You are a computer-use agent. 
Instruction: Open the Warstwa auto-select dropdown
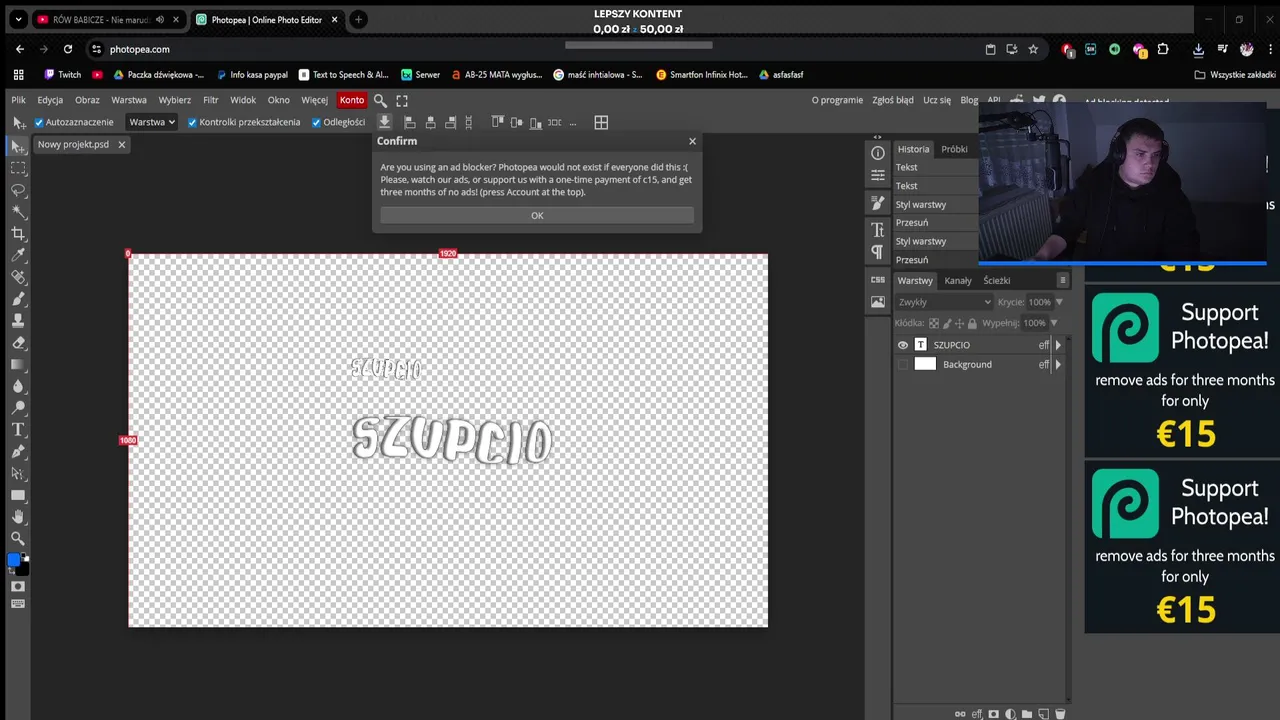pos(152,122)
